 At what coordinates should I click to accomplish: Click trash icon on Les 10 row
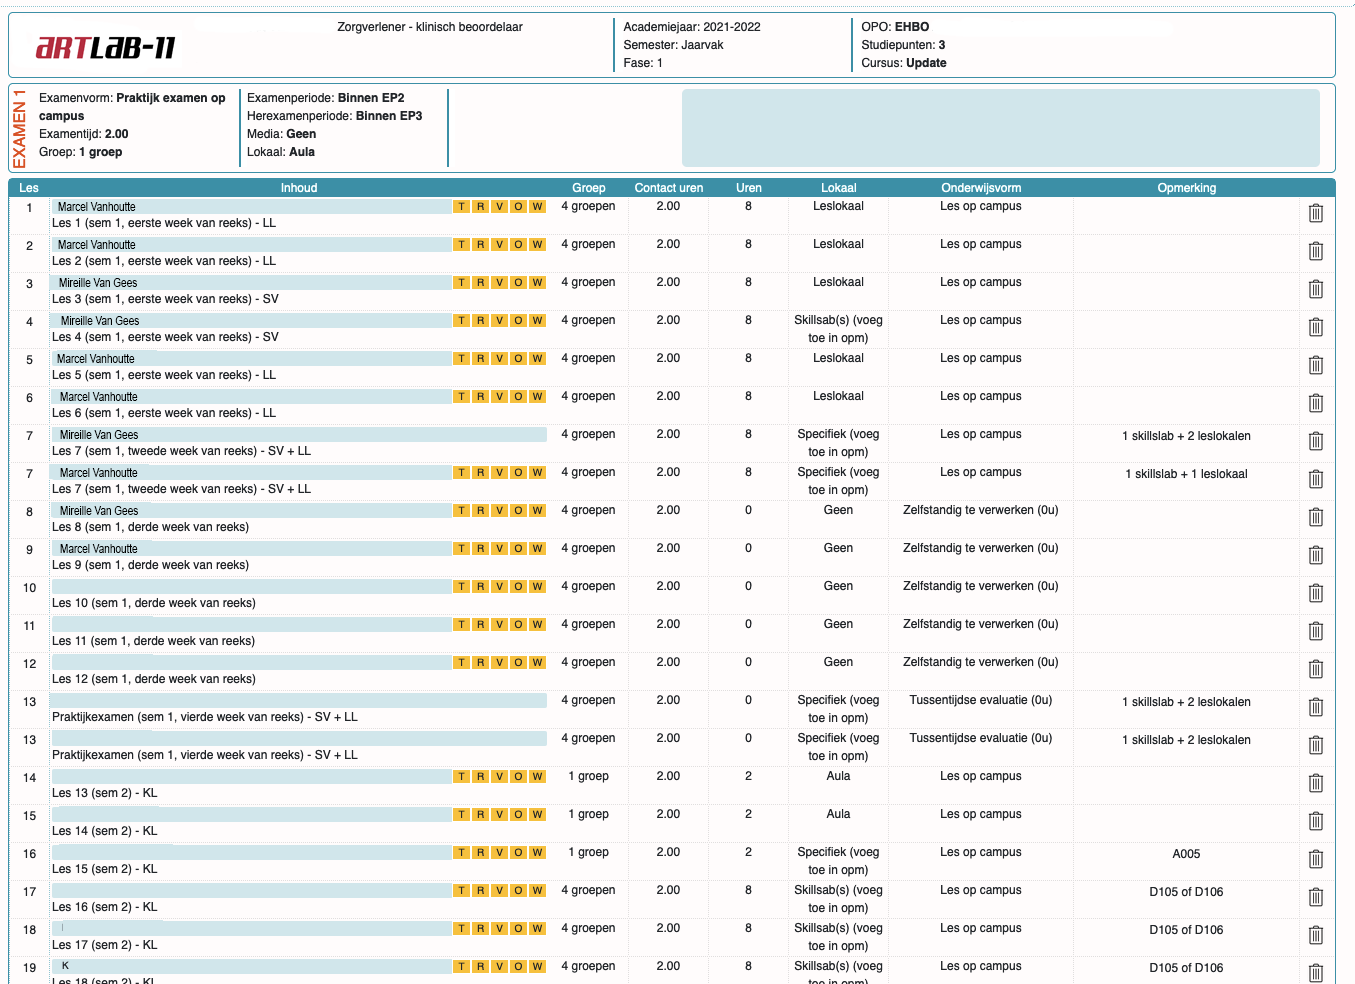[1315, 593]
